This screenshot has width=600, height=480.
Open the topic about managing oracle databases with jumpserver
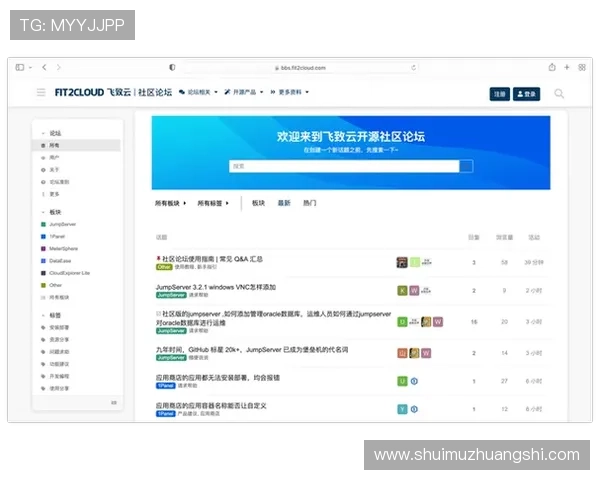click(273, 318)
